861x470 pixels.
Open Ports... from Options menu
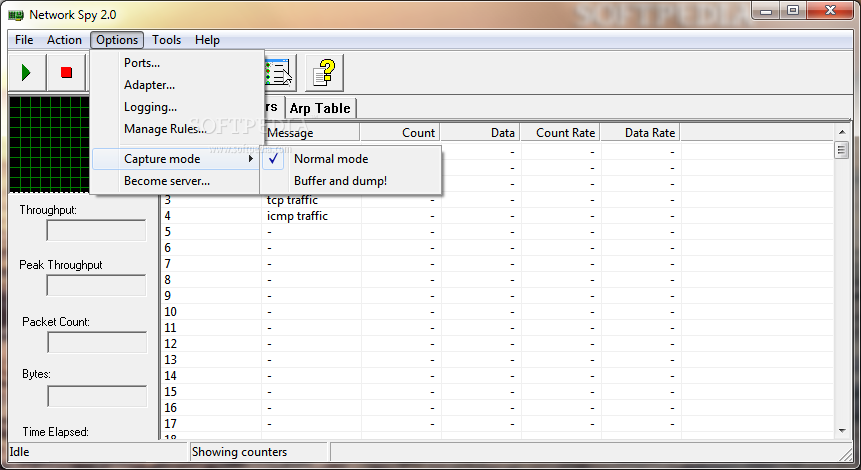[x=142, y=63]
